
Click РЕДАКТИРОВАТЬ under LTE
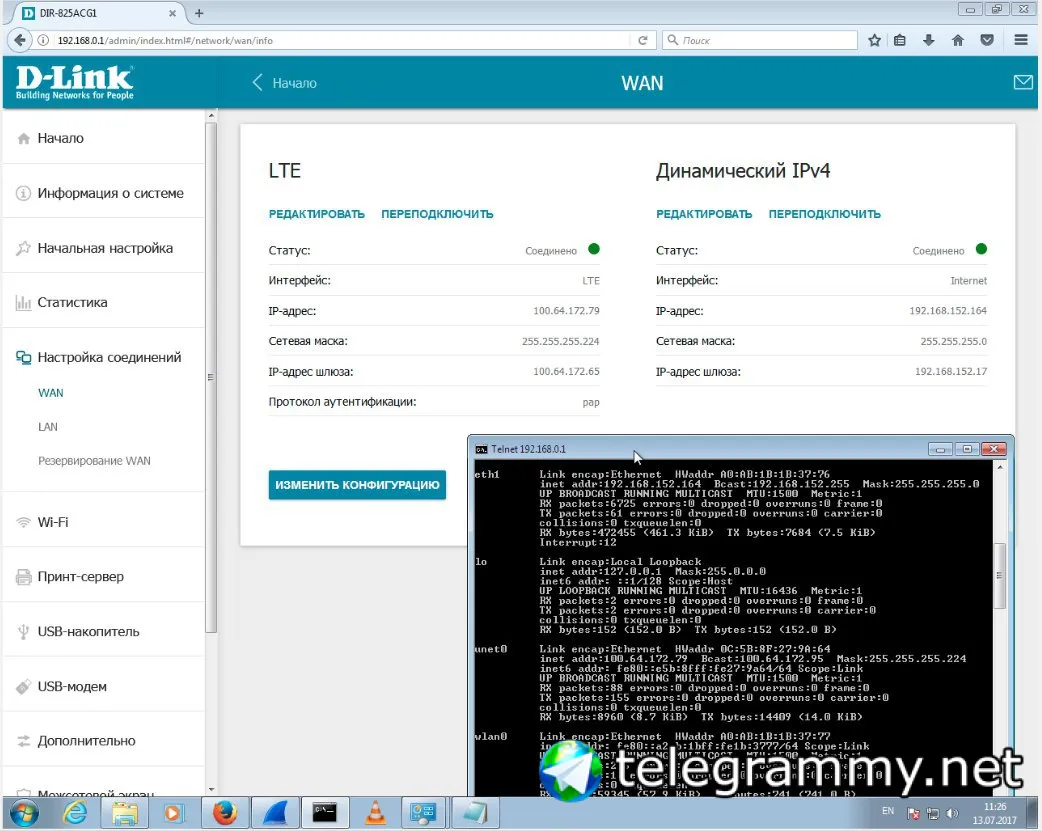pos(316,214)
